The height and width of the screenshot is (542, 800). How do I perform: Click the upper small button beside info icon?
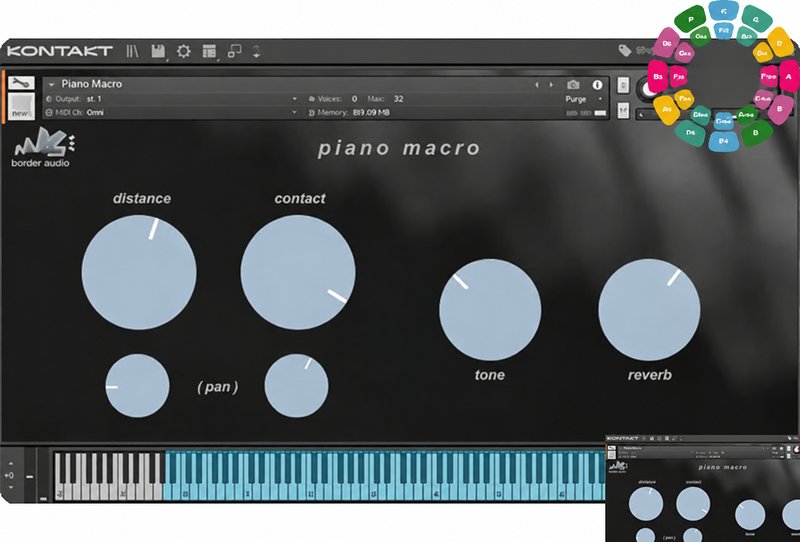click(623, 85)
